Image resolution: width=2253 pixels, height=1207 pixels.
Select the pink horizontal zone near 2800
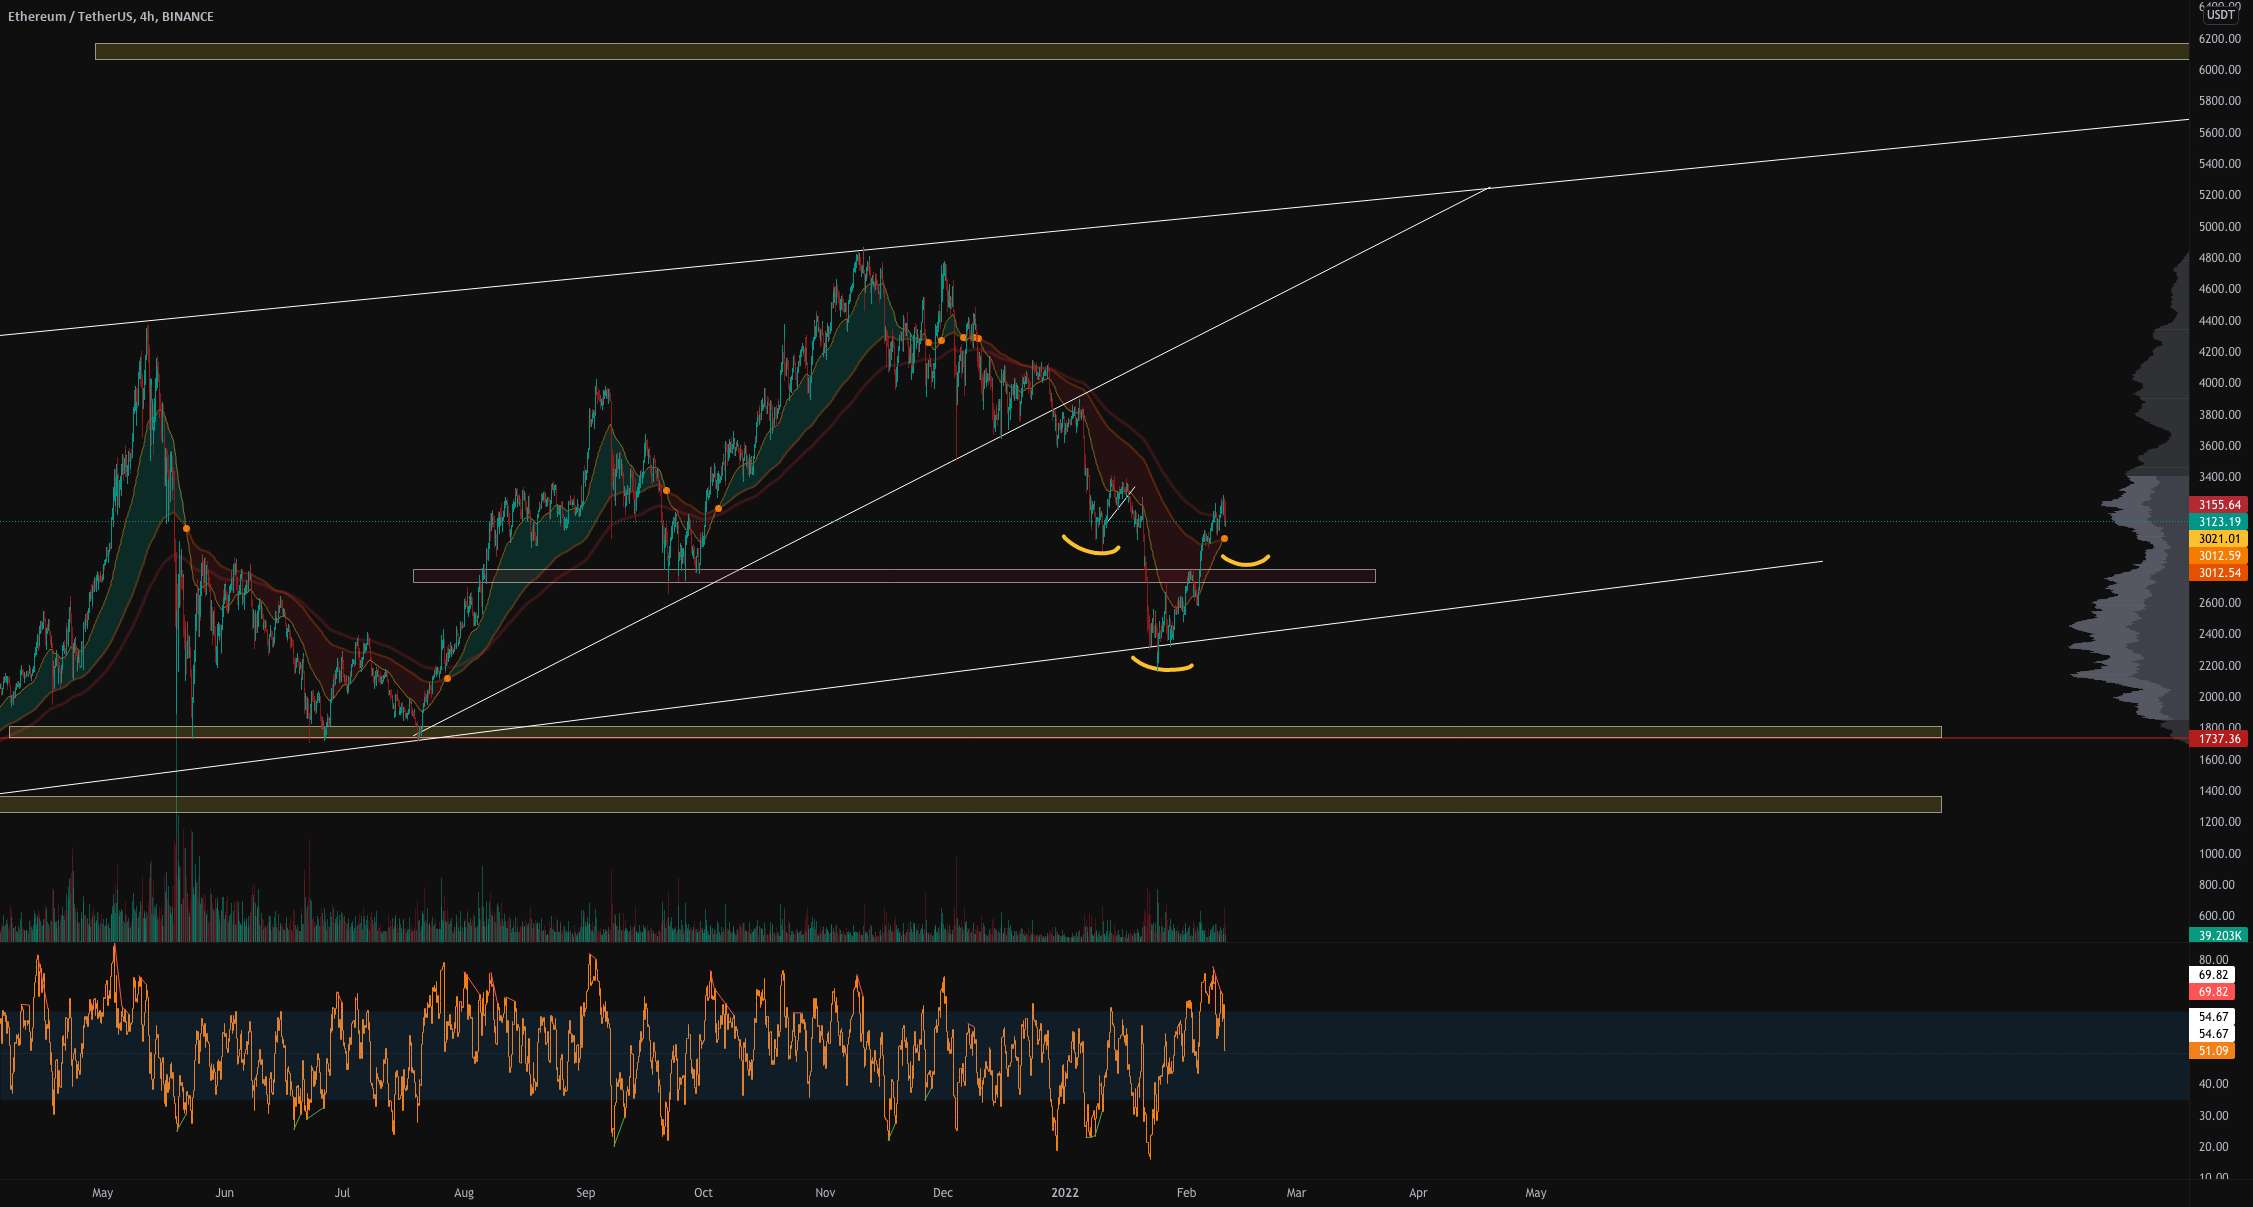(894, 576)
